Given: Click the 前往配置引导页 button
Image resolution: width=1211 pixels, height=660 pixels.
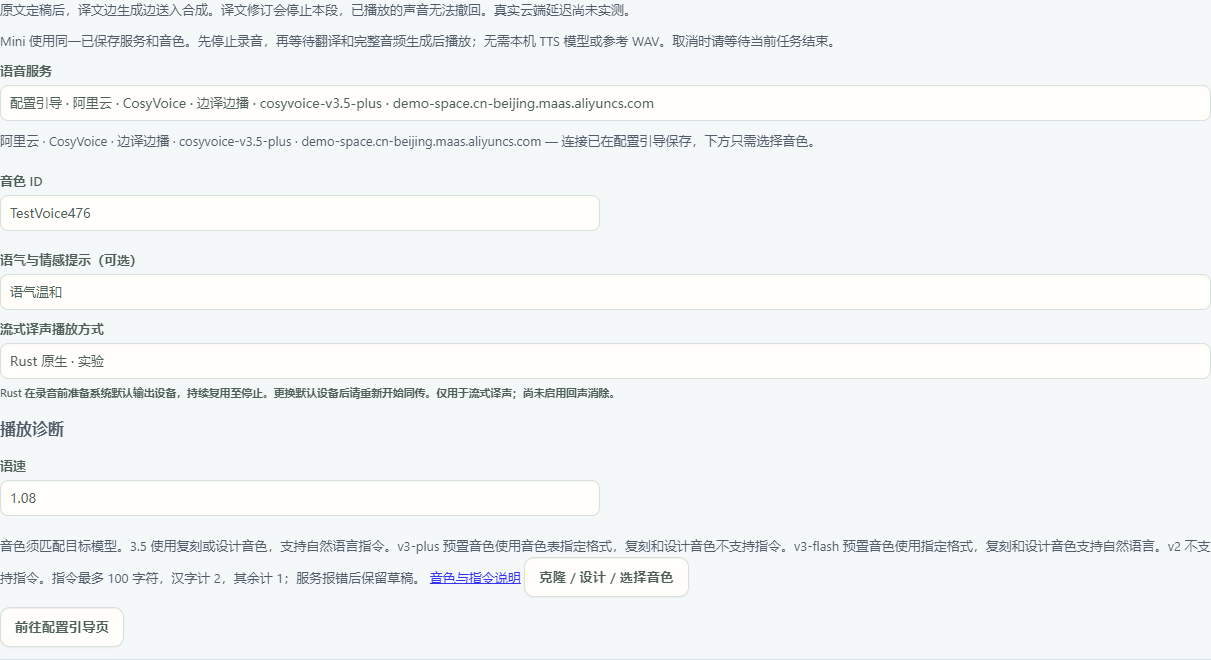Looking at the screenshot, I should [62, 627].
